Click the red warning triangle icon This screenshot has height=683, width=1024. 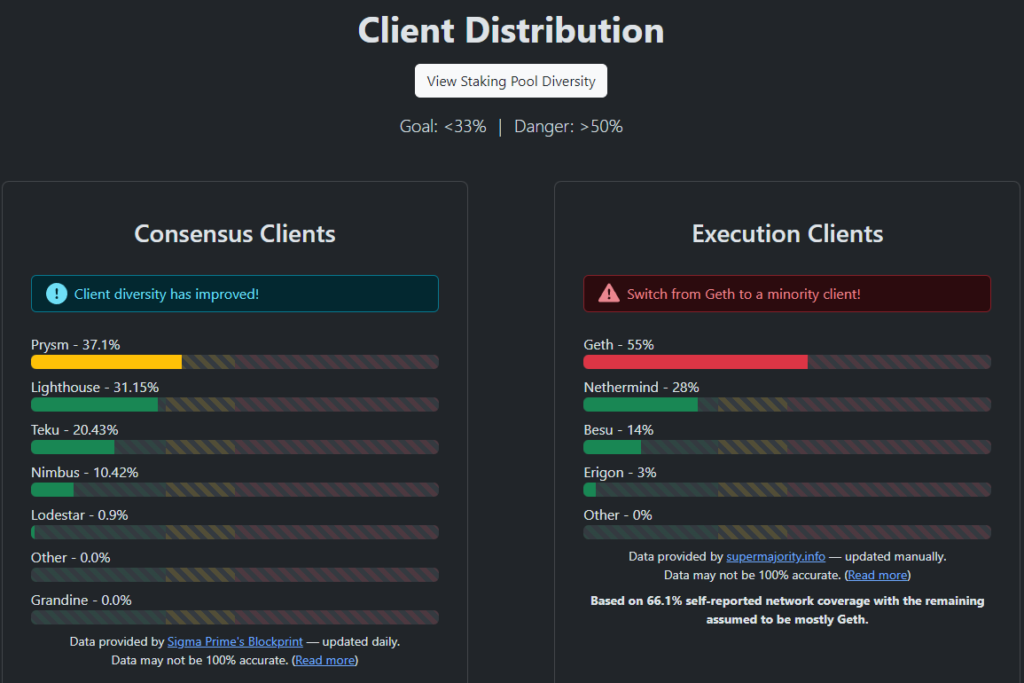[611, 292]
